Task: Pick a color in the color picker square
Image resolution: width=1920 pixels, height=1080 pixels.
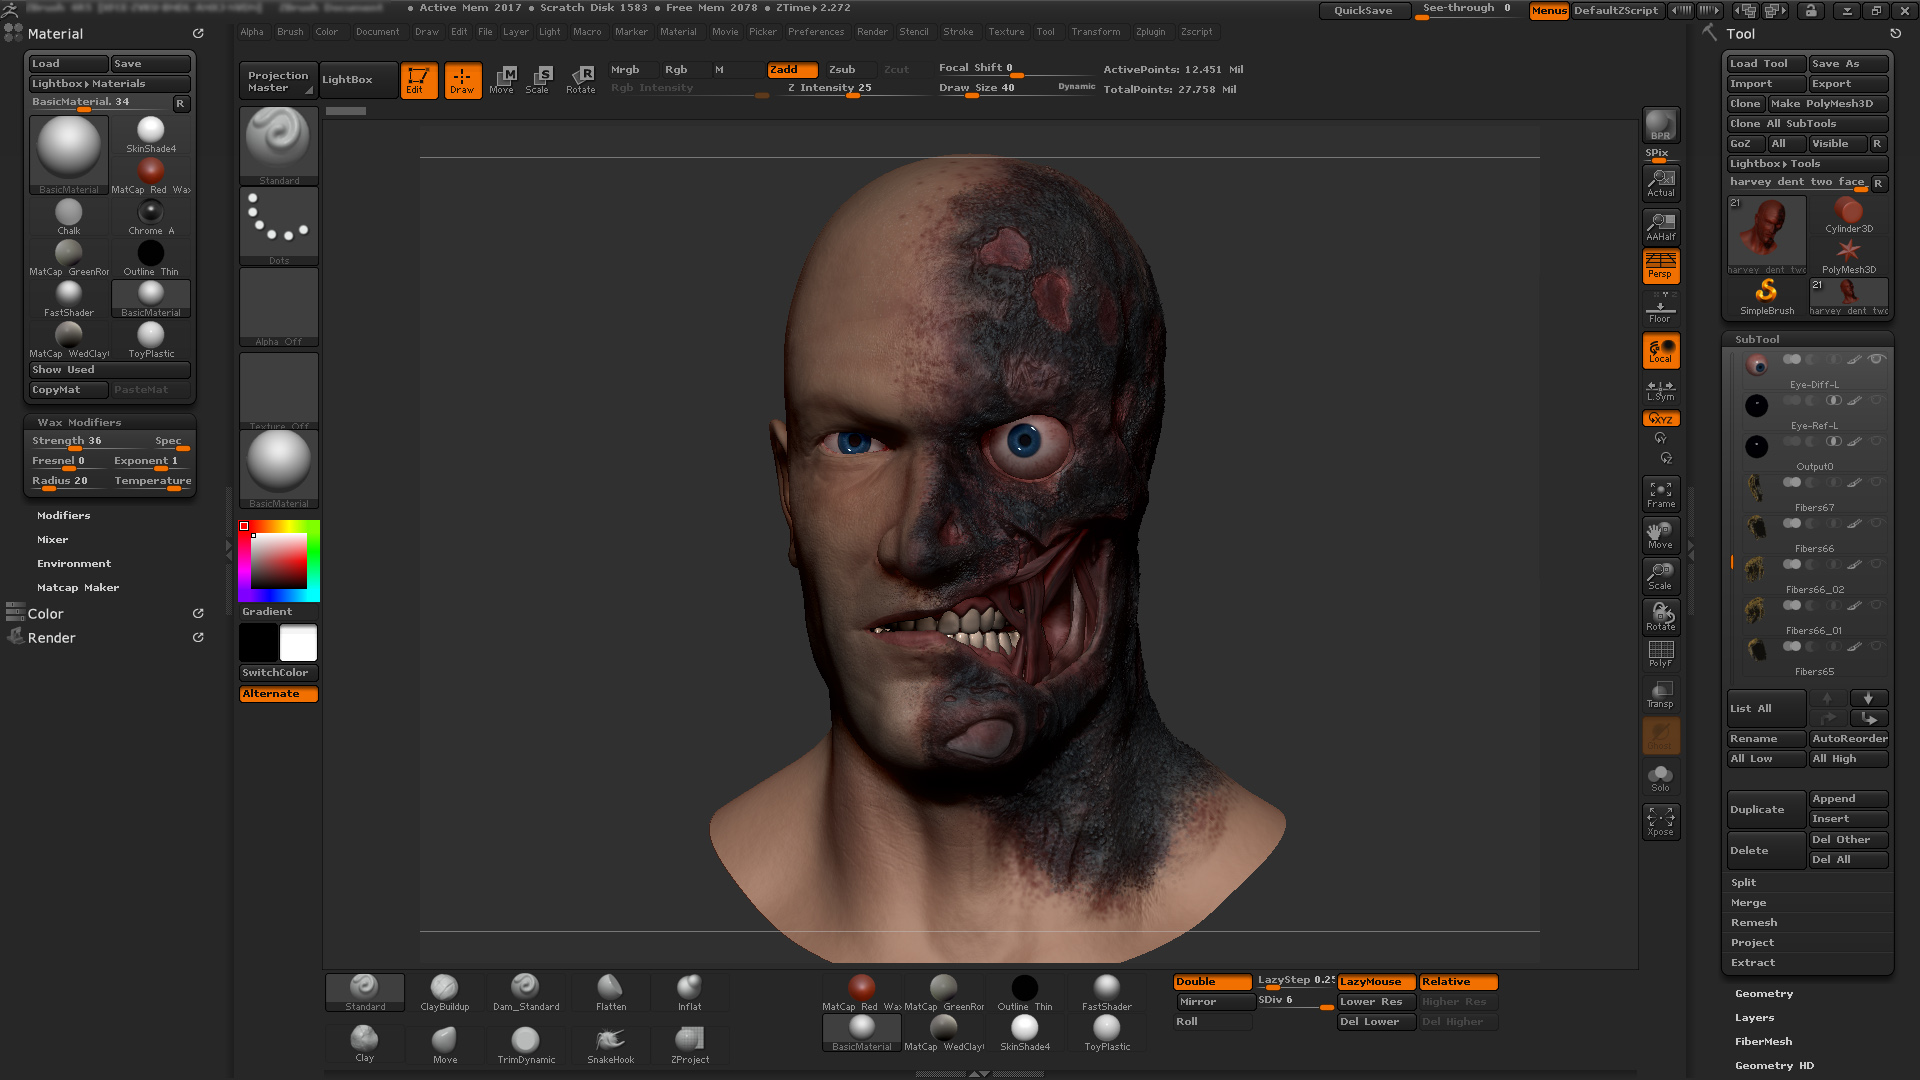Action: coord(279,561)
